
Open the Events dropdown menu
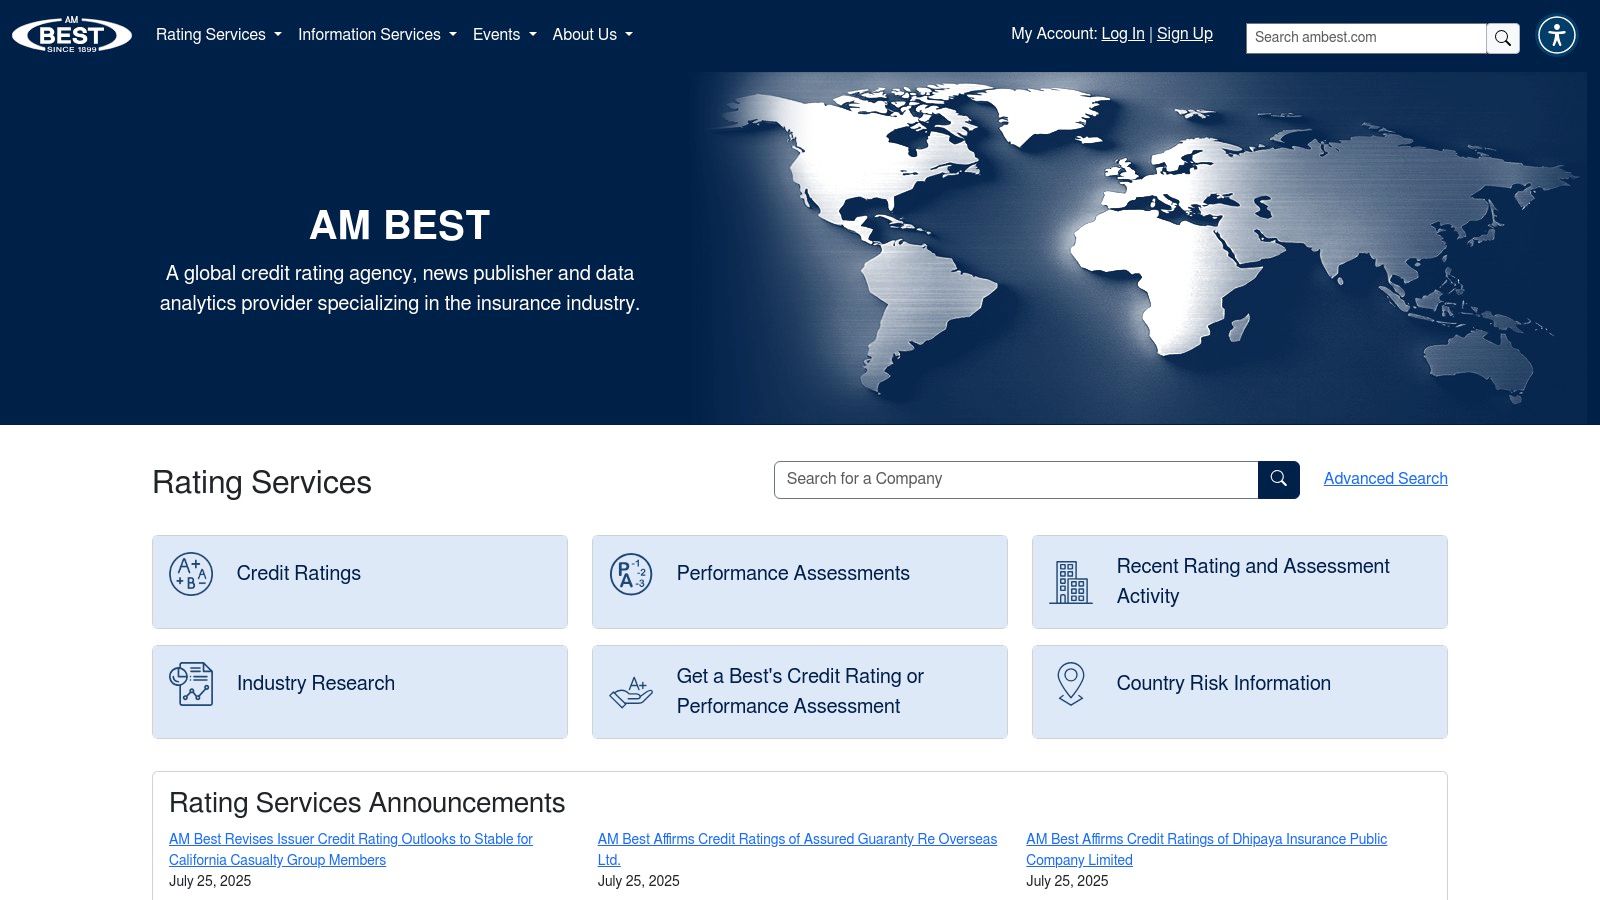(x=504, y=35)
